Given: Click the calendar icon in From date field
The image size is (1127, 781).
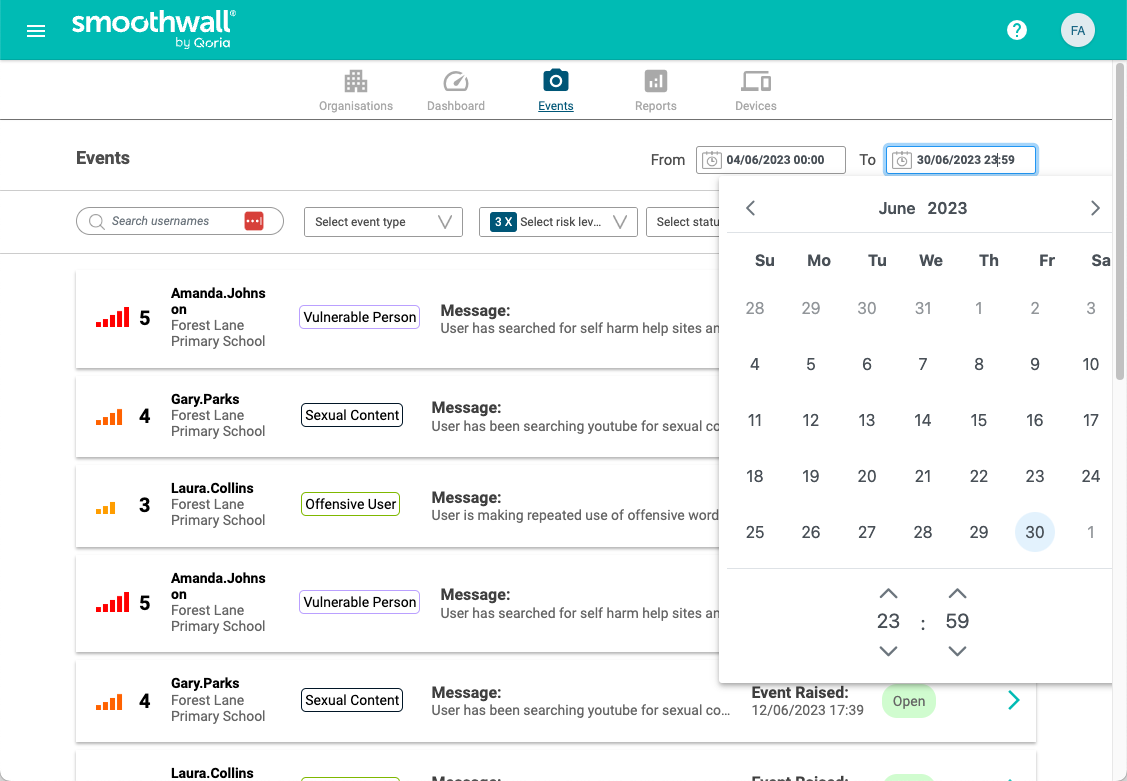Looking at the screenshot, I should point(711,160).
